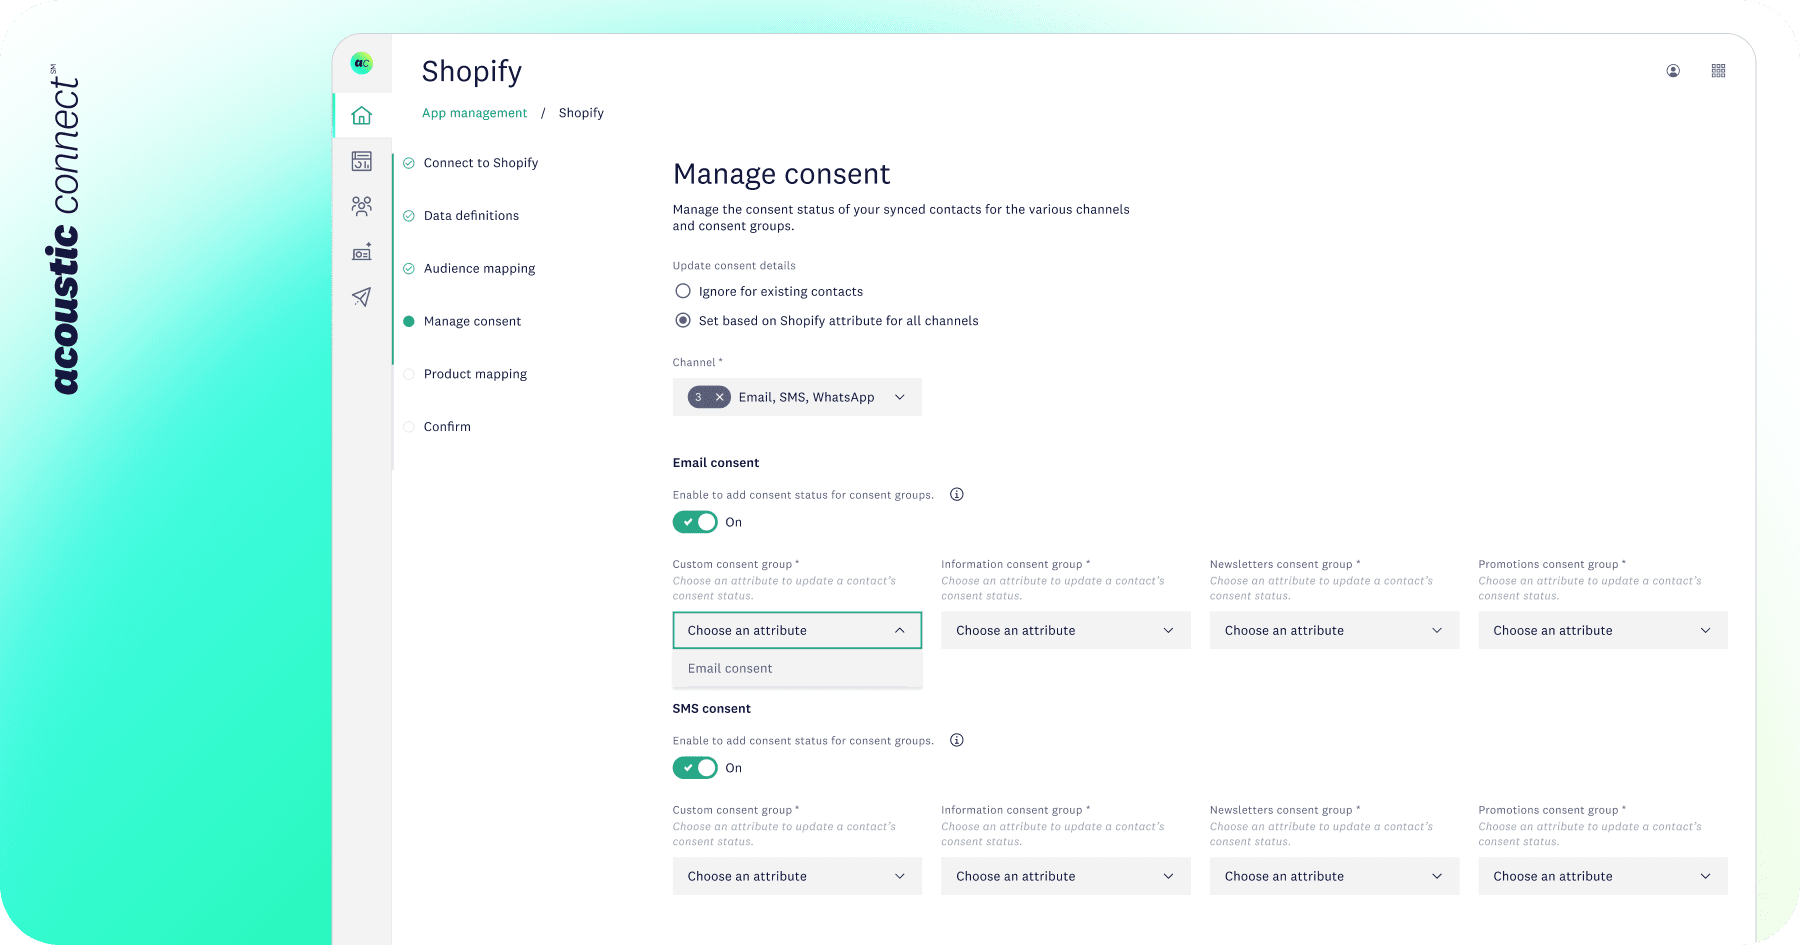Open the apps grid icon
Viewport: 1800px width, 945px height.
(1718, 71)
